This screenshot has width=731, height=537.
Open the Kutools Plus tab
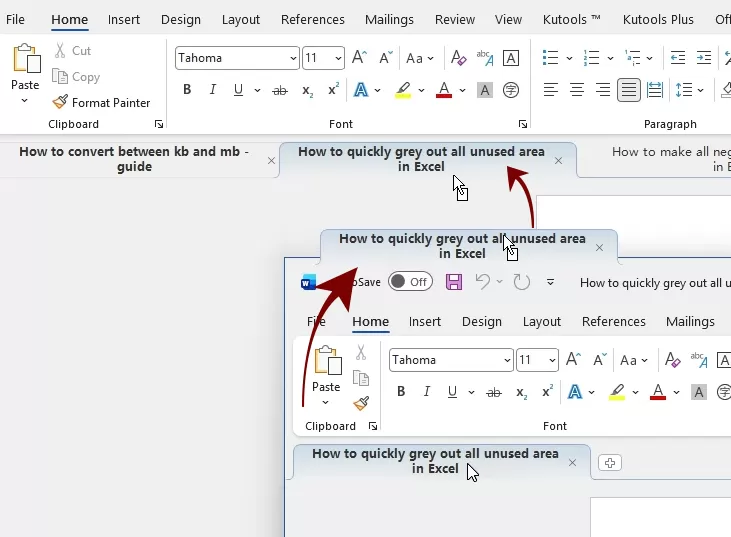click(658, 20)
